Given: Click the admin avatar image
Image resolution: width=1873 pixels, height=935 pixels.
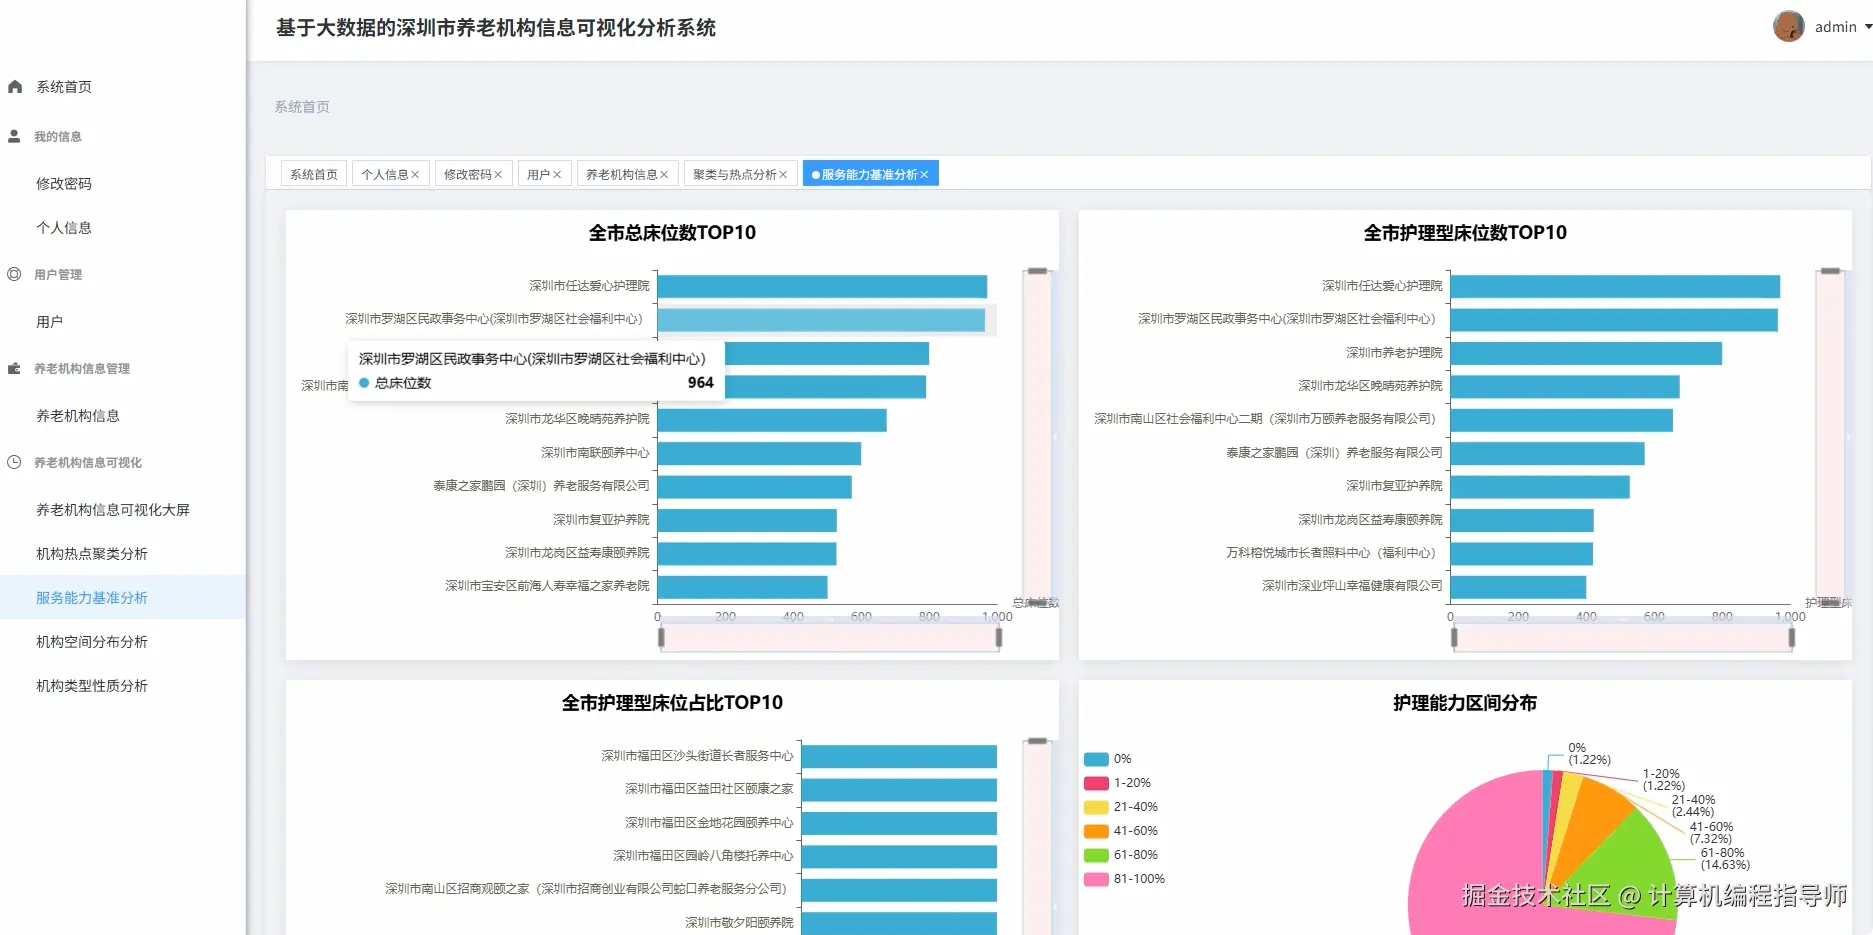Looking at the screenshot, I should point(1788,25).
